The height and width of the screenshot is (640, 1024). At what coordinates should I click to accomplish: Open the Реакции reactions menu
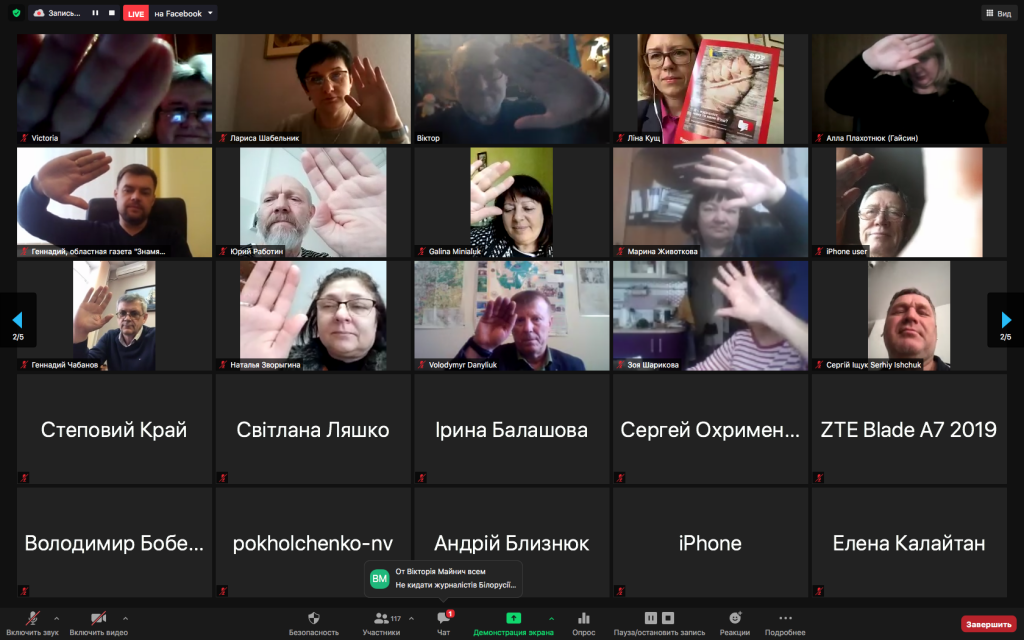pyautogui.click(x=735, y=623)
